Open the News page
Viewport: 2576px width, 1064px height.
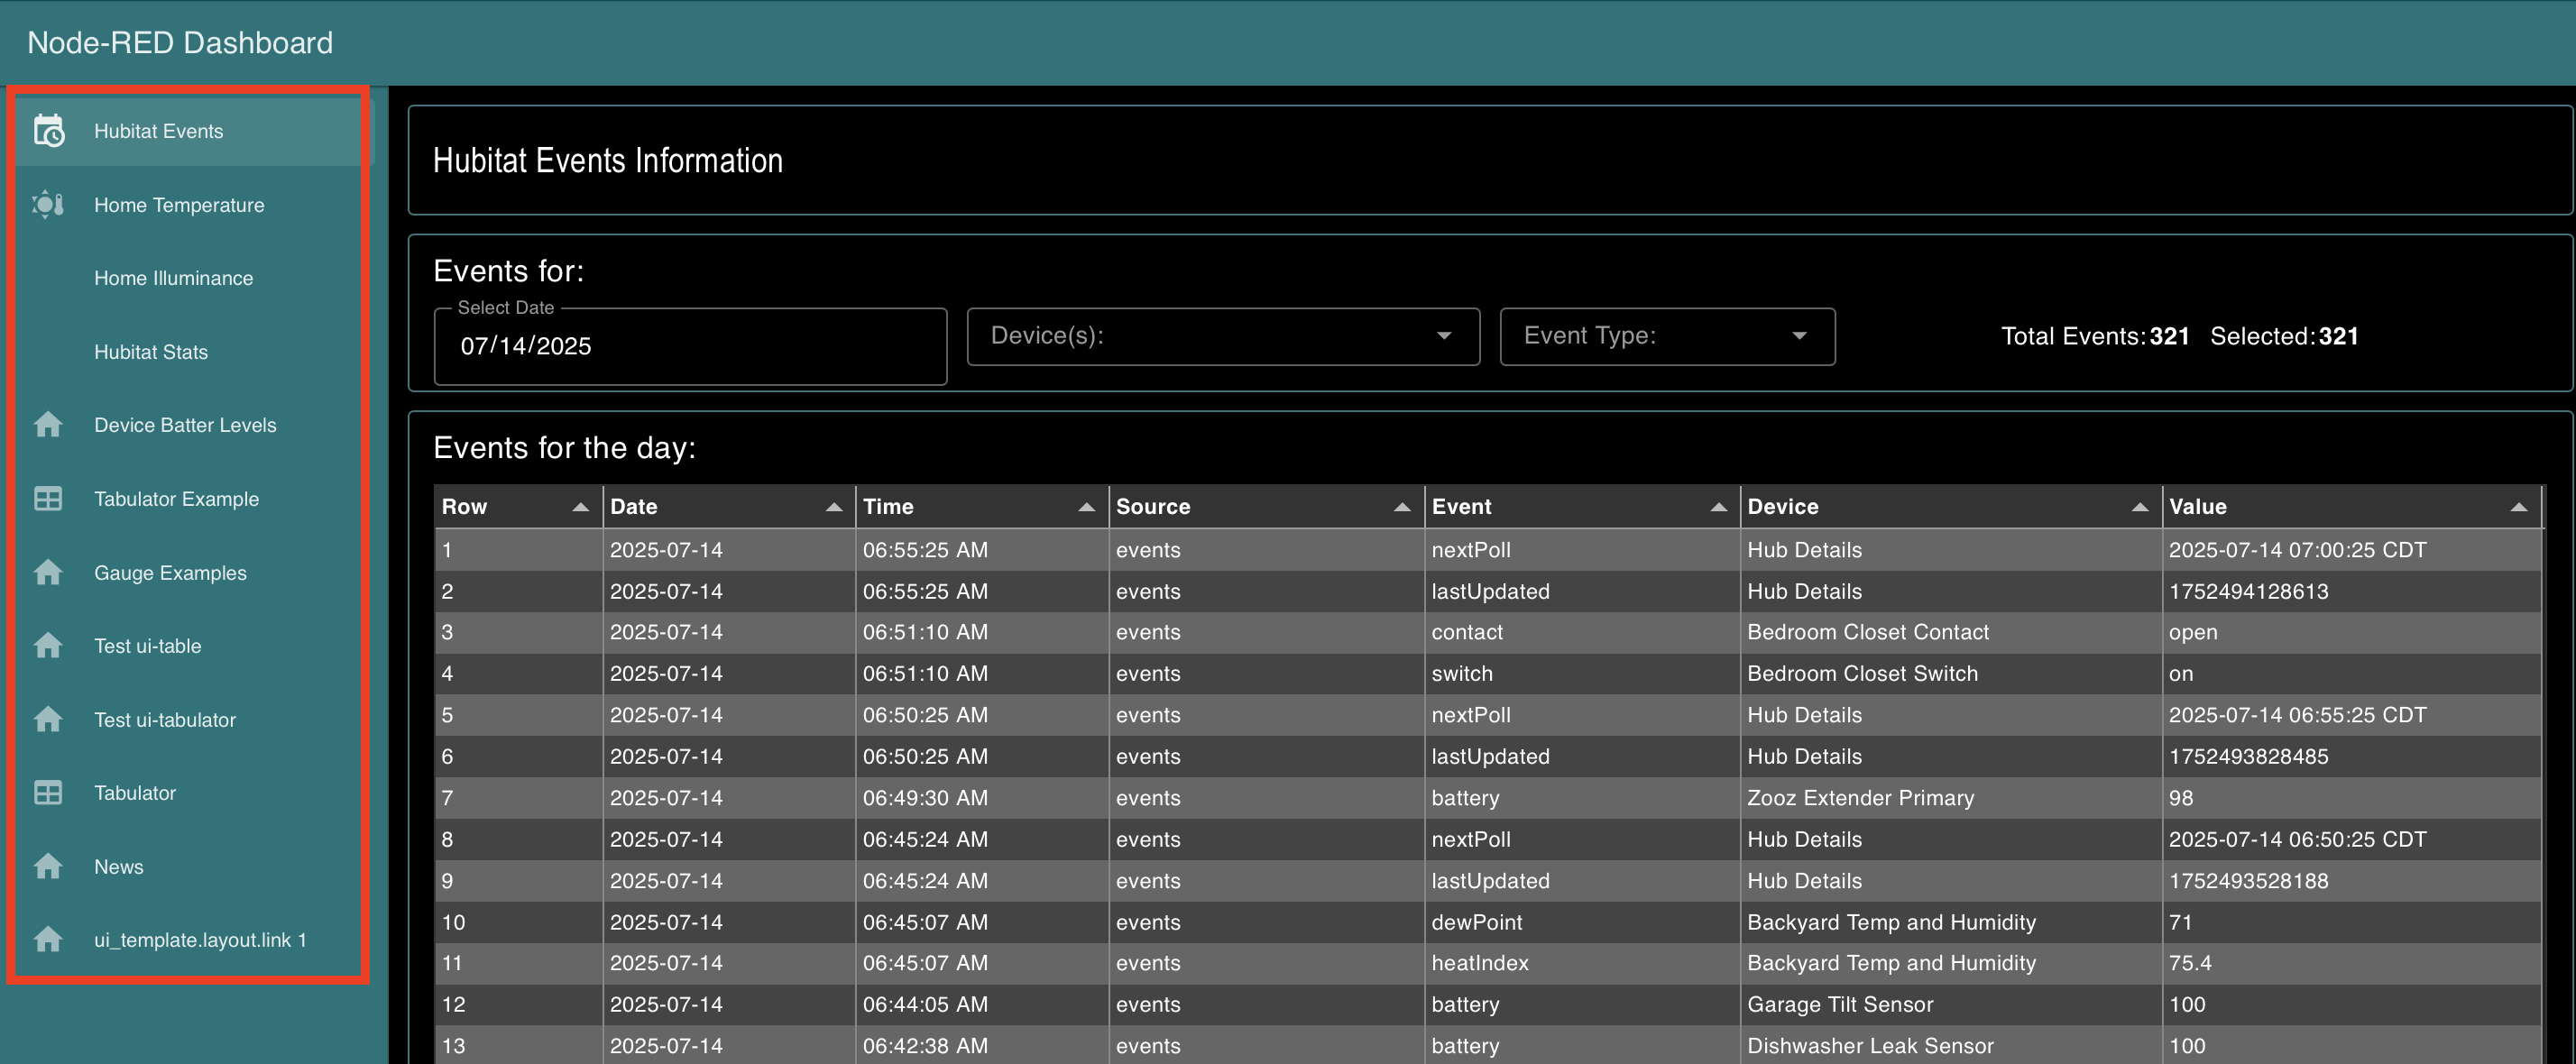pyautogui.click(x=188, y=867)
